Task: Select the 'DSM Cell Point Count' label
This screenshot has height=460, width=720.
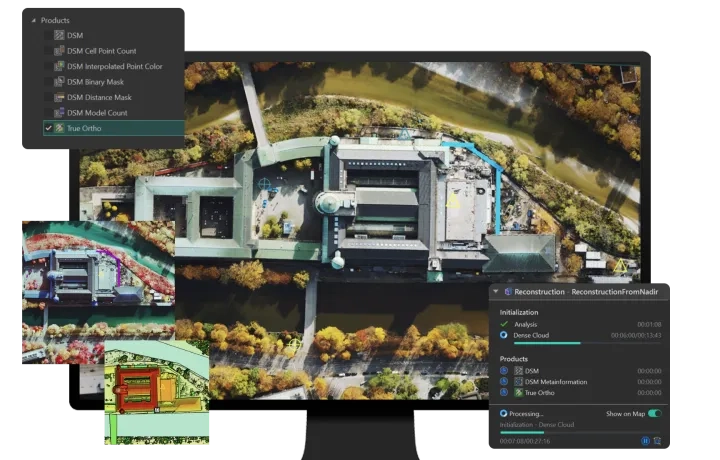Action: coord(101,51)
